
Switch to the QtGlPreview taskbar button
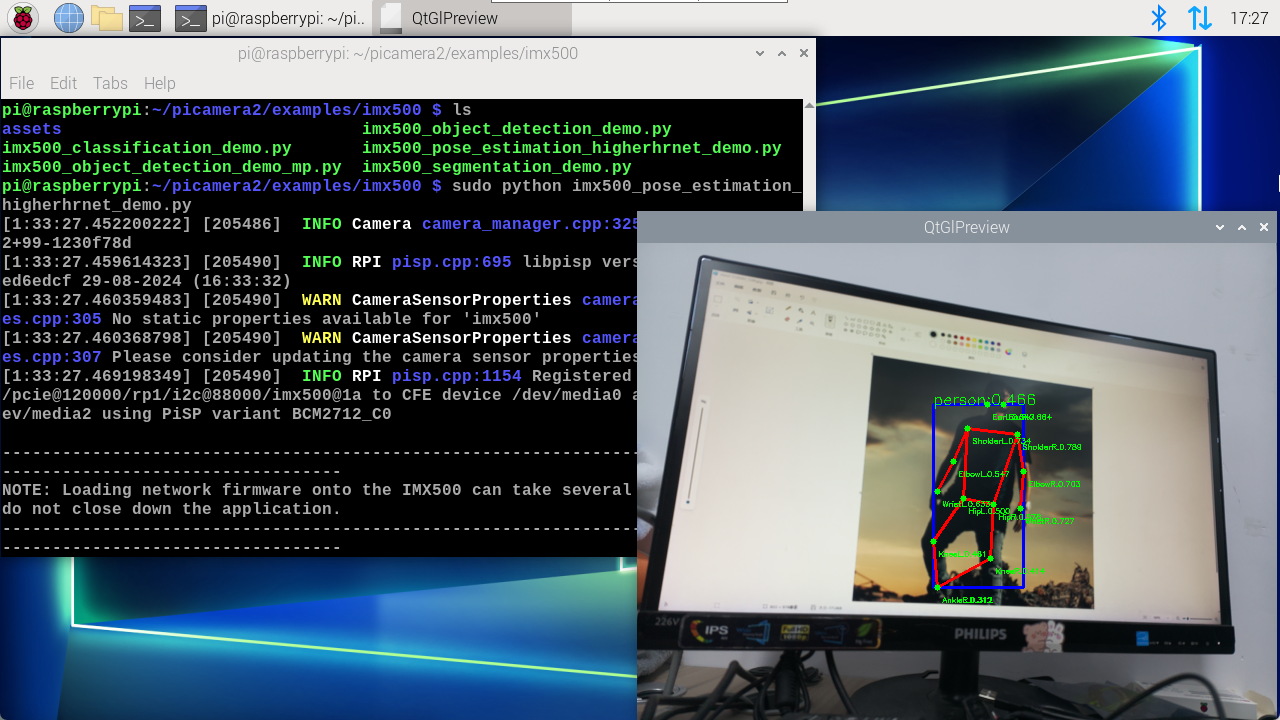pos(472,18)
